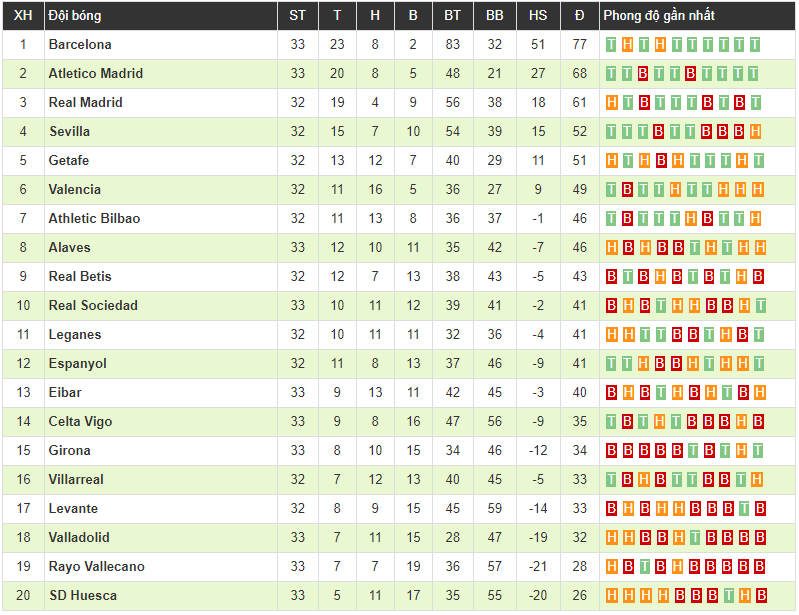This screenshot has height=615, width=799.
Task: Click the 'Phong độ gần nhất' column header
Action: coord(659,16)
